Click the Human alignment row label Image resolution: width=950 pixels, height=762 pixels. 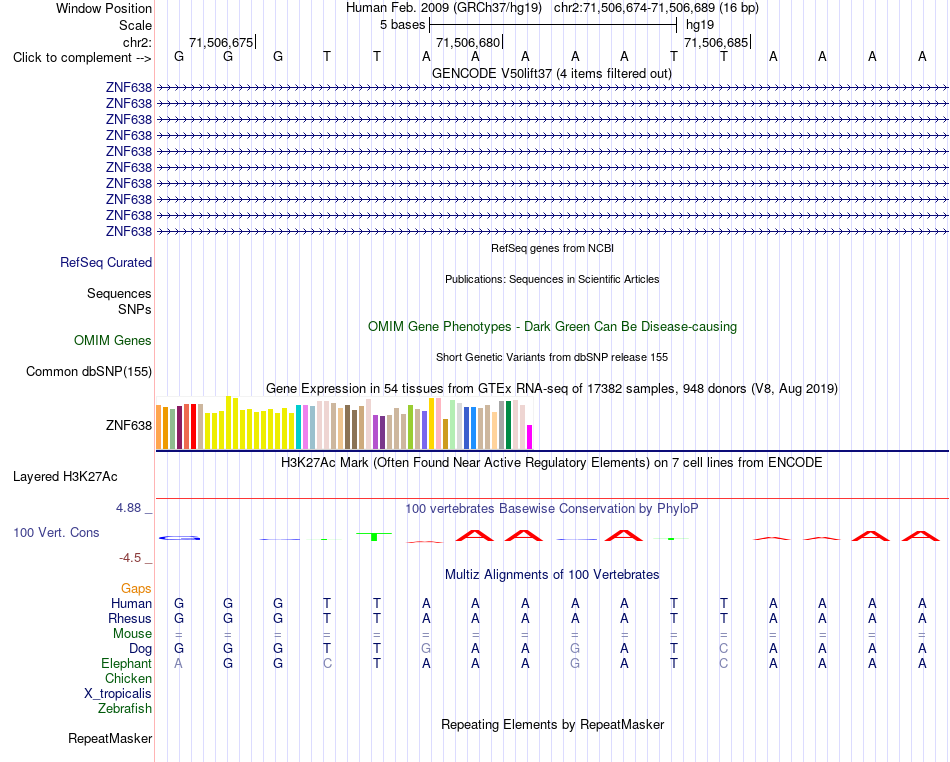(x=131, y=603)
